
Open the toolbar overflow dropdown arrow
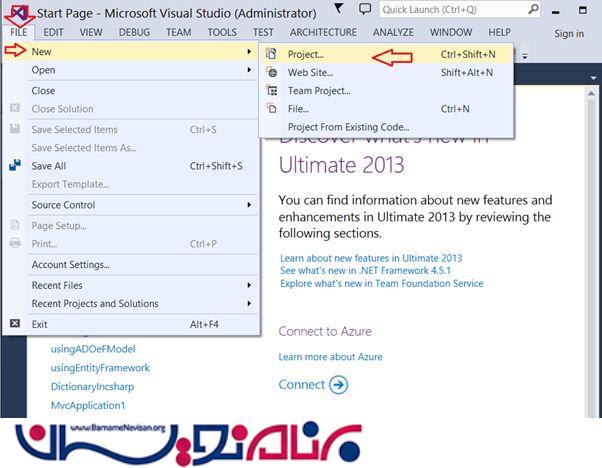tap(524, 56)
